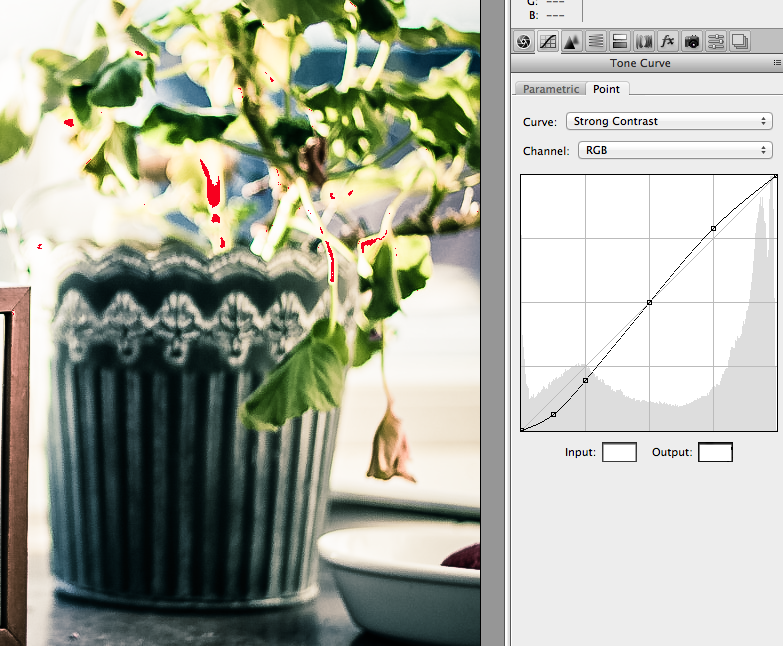
Task: Open the Tone Curve panel flyout menu
Action: (x=777, y=62)
